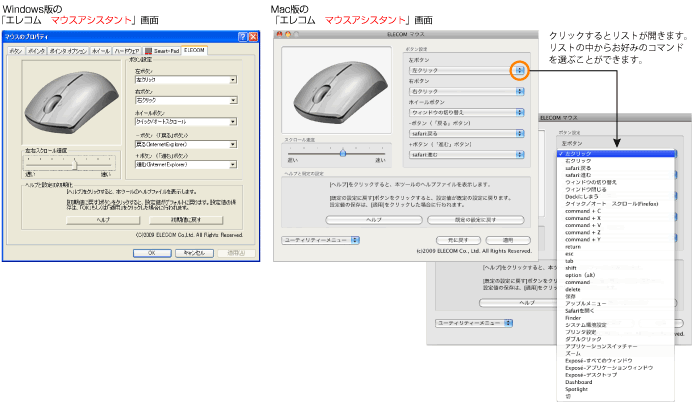Choose ウィンドウ閉じる in the open list
The height and width of the screenshot is (405, 695).
[x=616, y=189]
